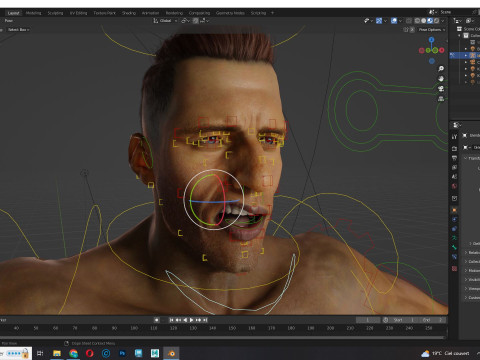Open the Texture Paint workspace tab
This screenshot has height=360, width=480.
tap(104, 13)
